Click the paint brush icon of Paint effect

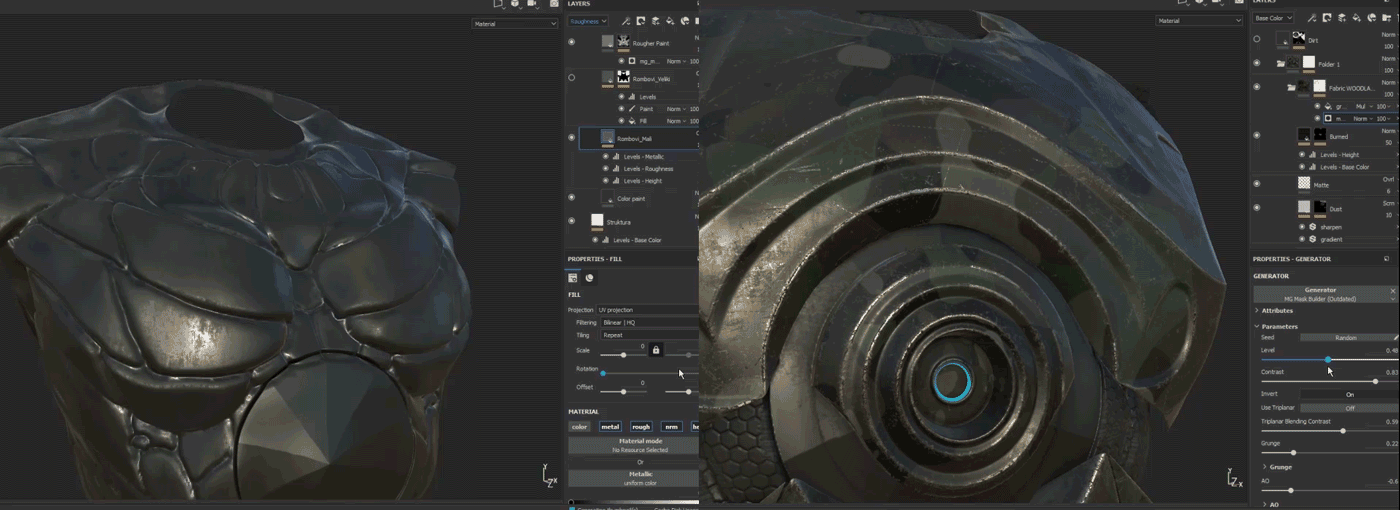[x=632, y=109]
